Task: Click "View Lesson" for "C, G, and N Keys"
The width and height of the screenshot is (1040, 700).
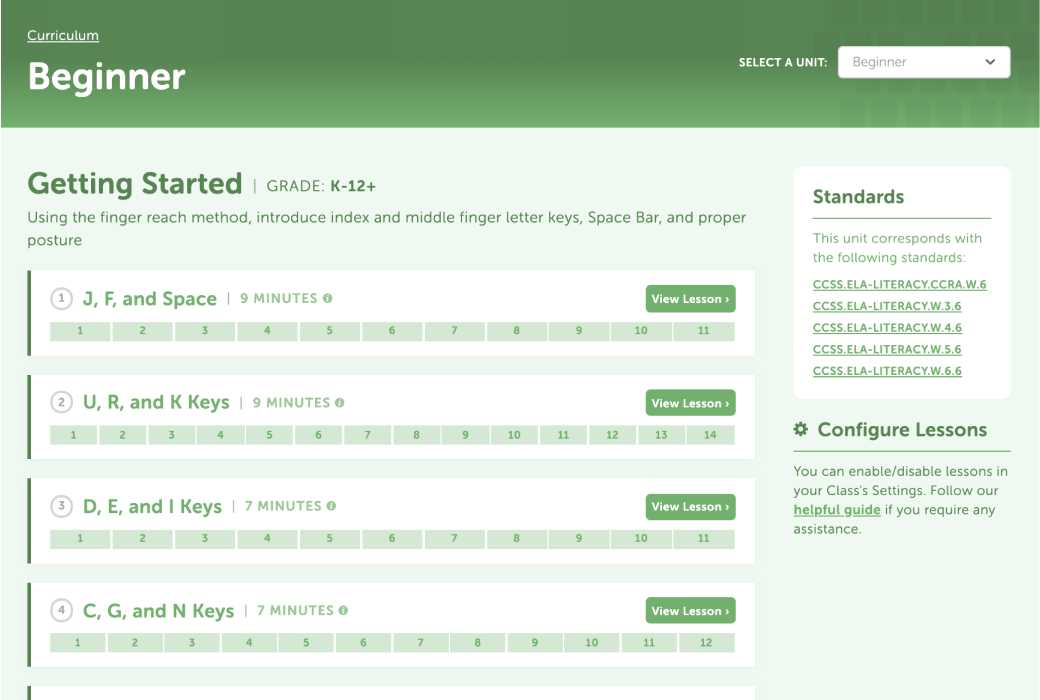Action: pyautogui.click(x=690, y=610)
